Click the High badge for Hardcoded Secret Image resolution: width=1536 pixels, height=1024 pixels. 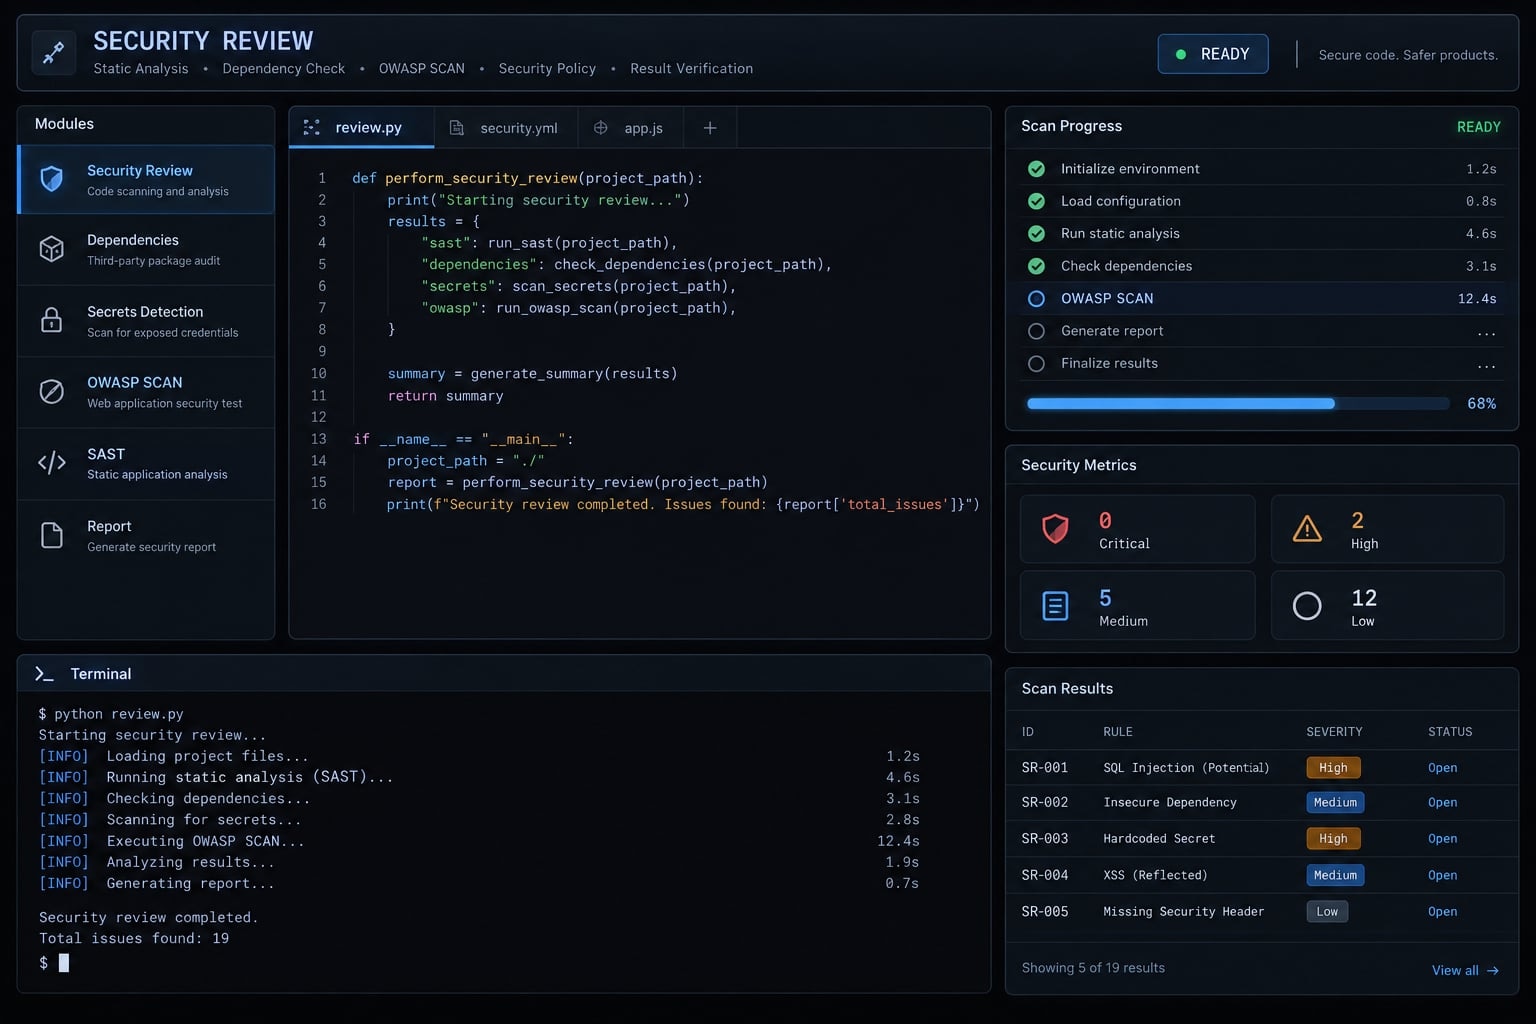[x=1333, y=839]
